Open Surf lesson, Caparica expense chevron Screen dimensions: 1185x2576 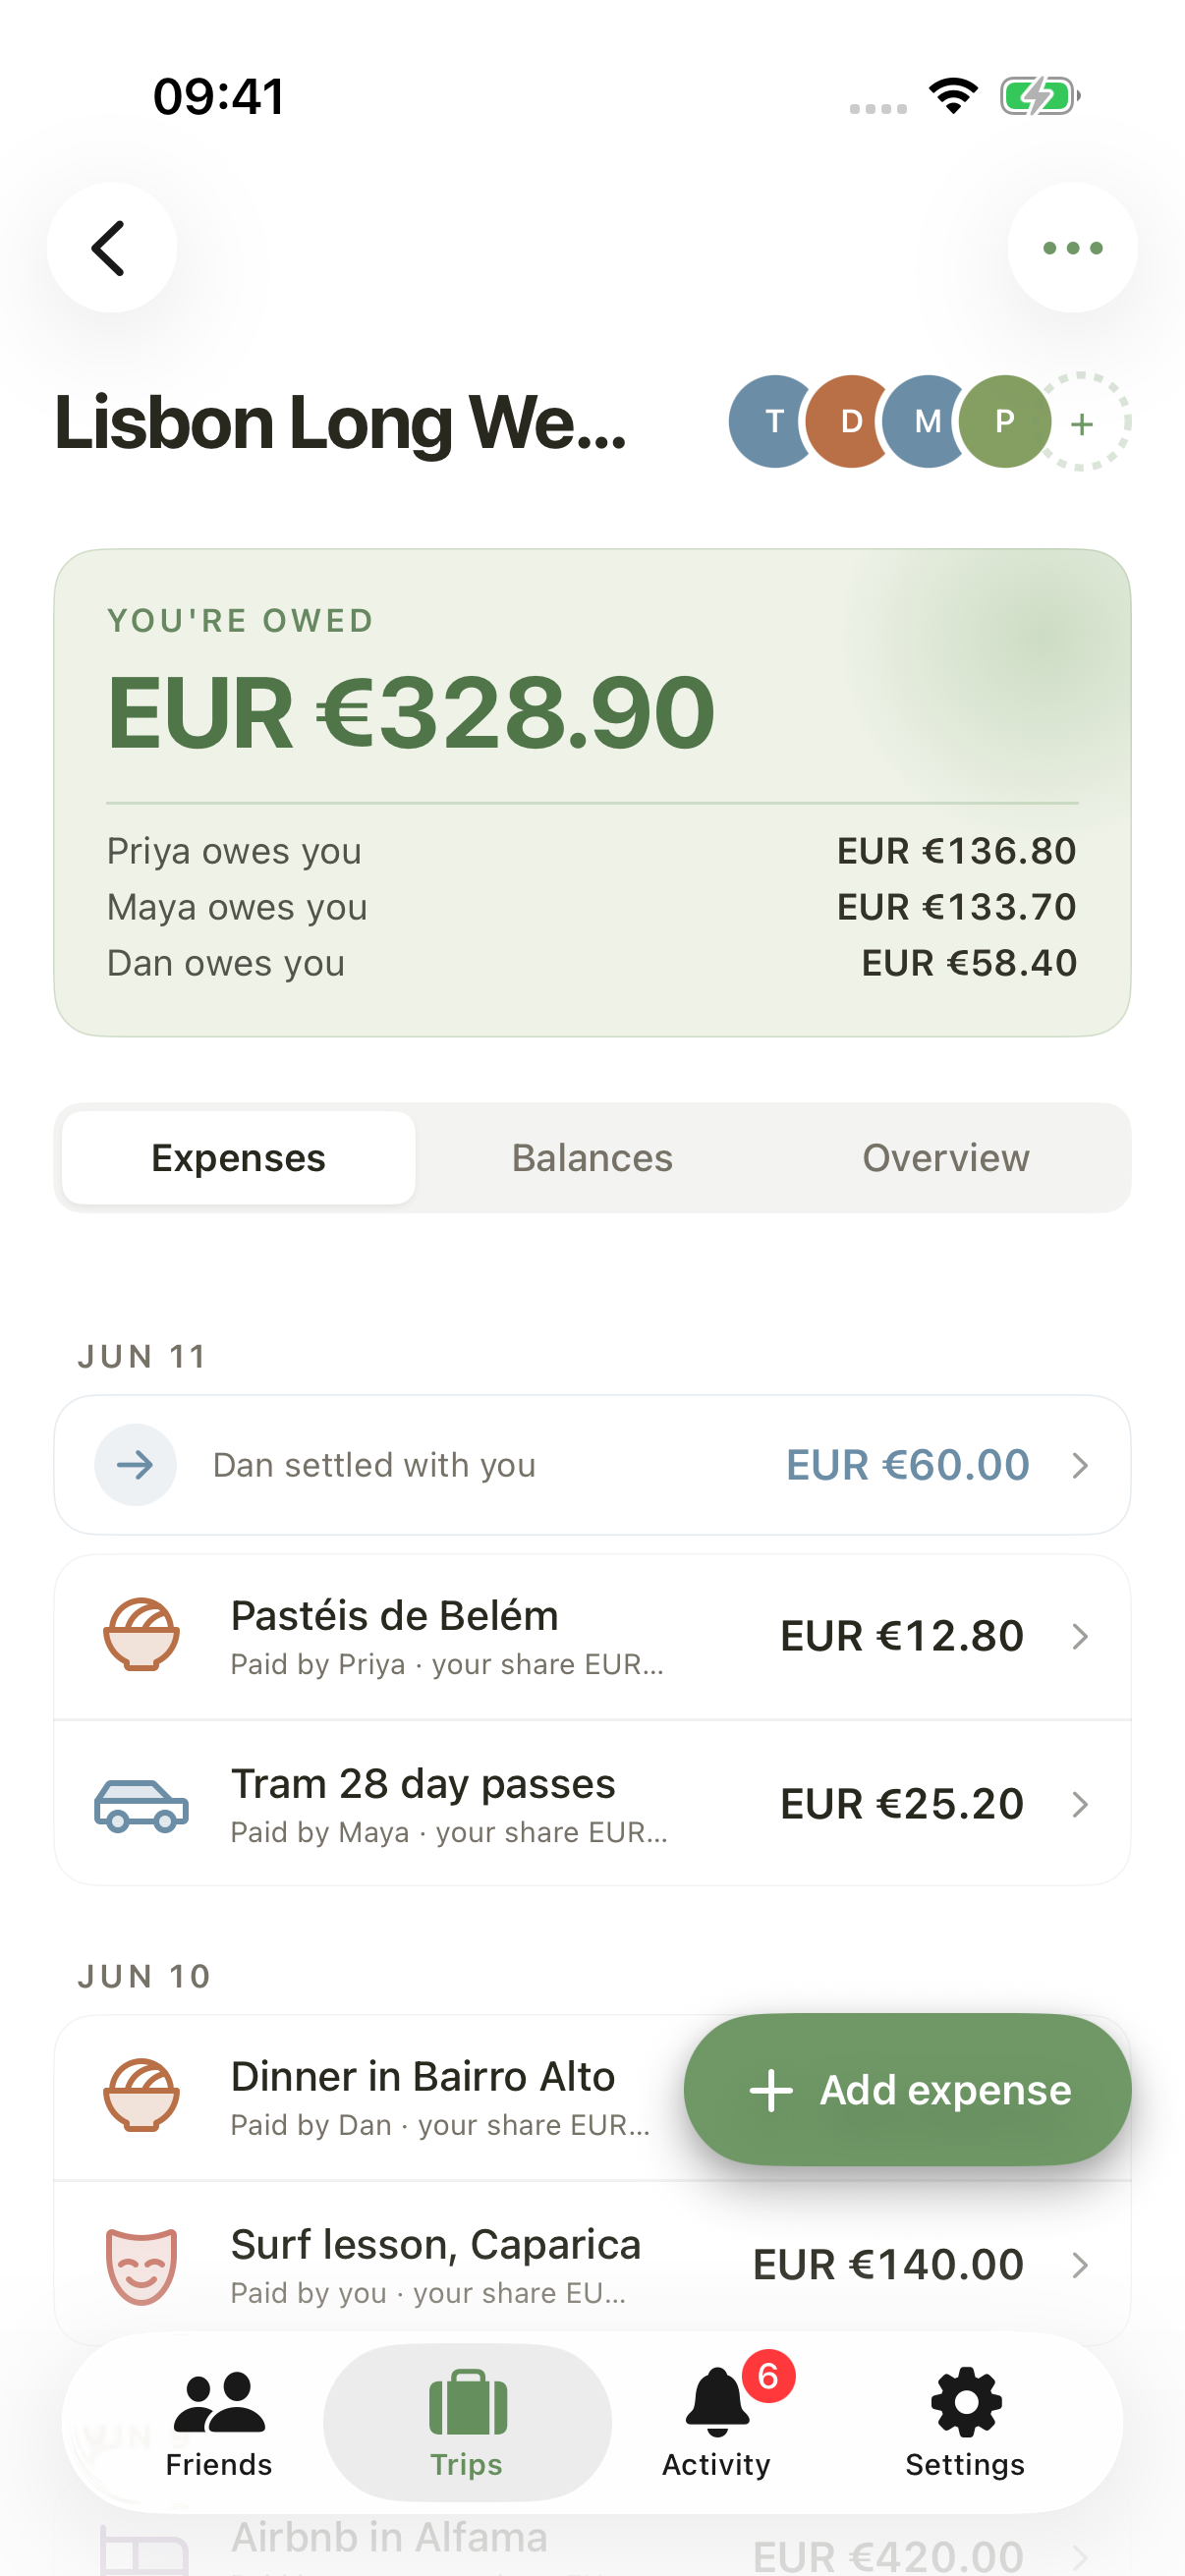[x=1080, y=2265]
